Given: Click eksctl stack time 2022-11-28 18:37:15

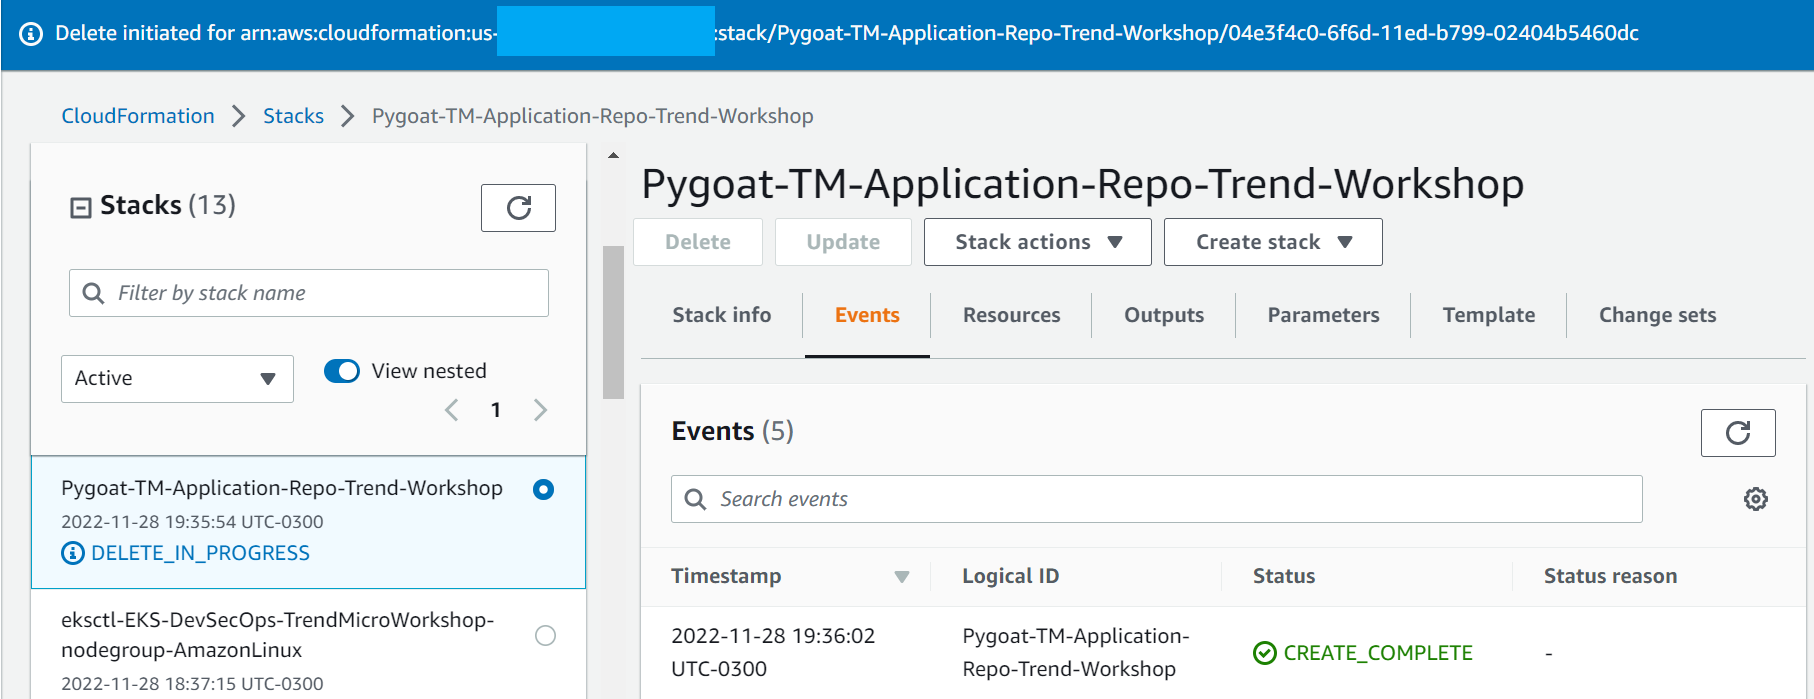Looking at the screenshot, I should pos(192,684).
